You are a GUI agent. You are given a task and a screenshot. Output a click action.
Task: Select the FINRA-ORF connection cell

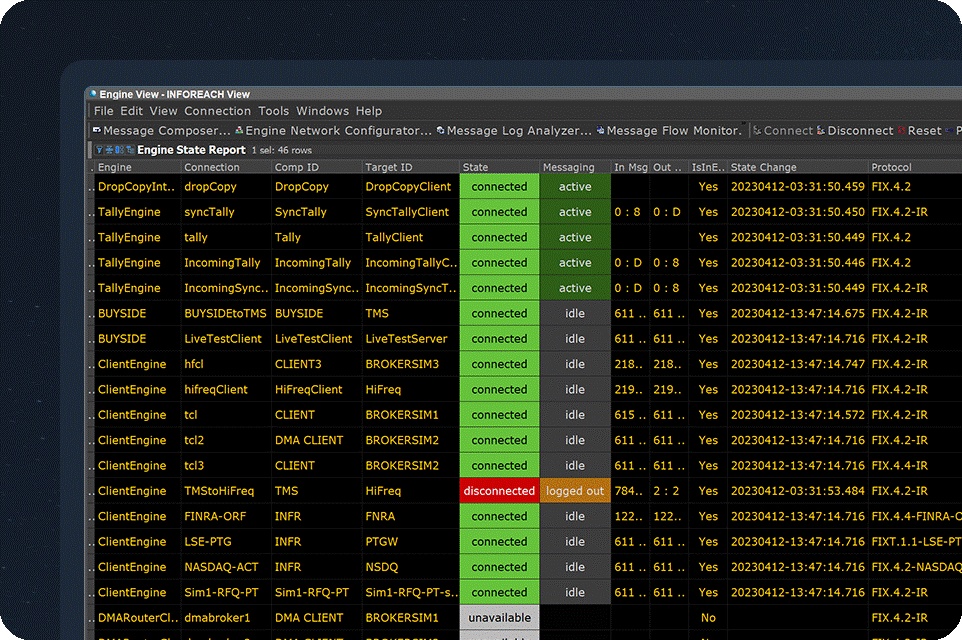click(226, 516)
